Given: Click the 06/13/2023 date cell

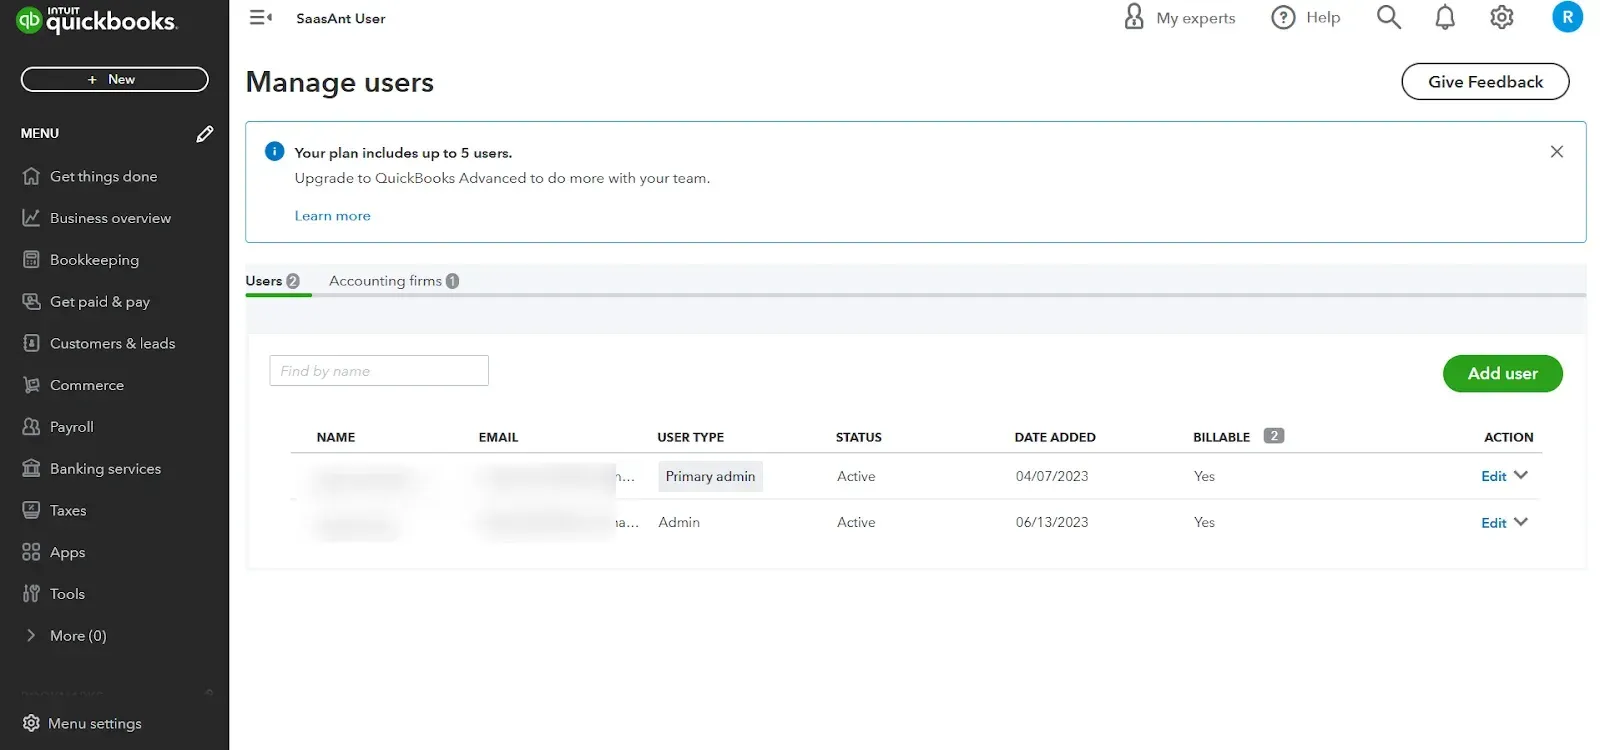Looking at the screenshot, I should [1052, 523].
